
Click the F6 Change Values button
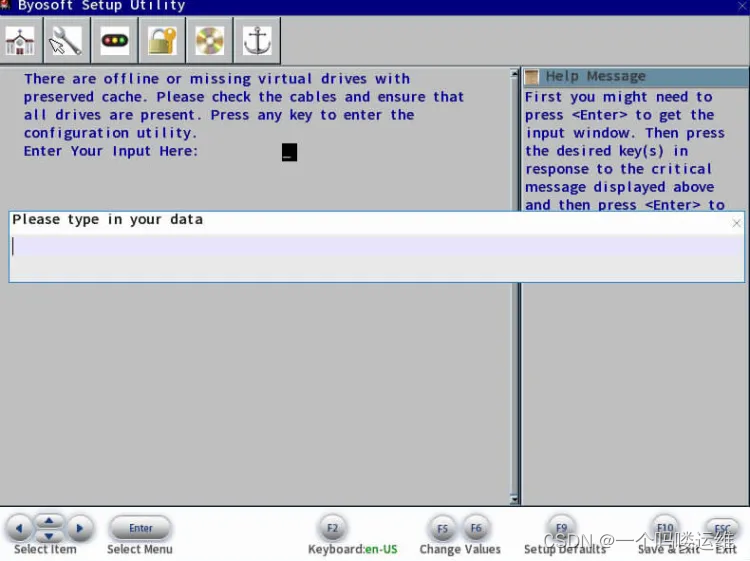[x=476, y=528]
